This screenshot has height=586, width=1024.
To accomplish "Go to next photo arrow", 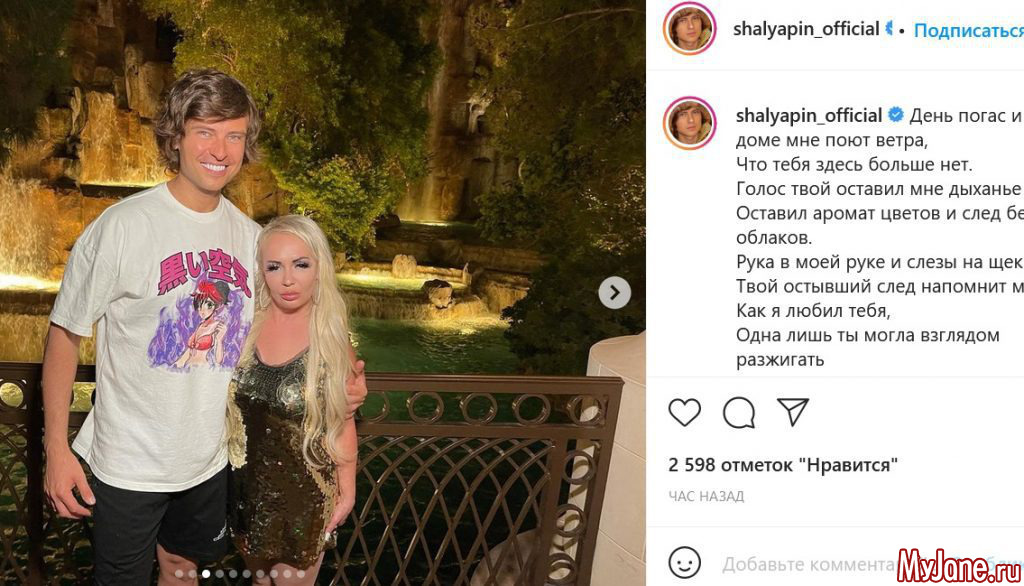I will (x=615, y=293).
